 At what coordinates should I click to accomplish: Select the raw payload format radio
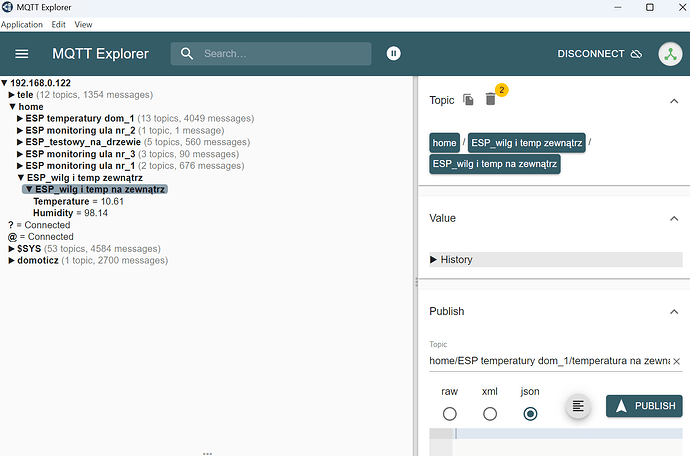(449, 414)
